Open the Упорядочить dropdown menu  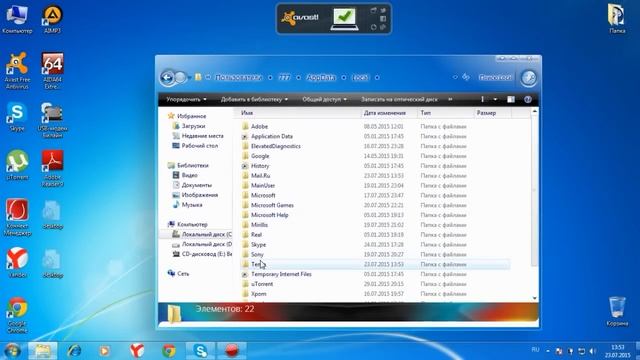(186, 99)
